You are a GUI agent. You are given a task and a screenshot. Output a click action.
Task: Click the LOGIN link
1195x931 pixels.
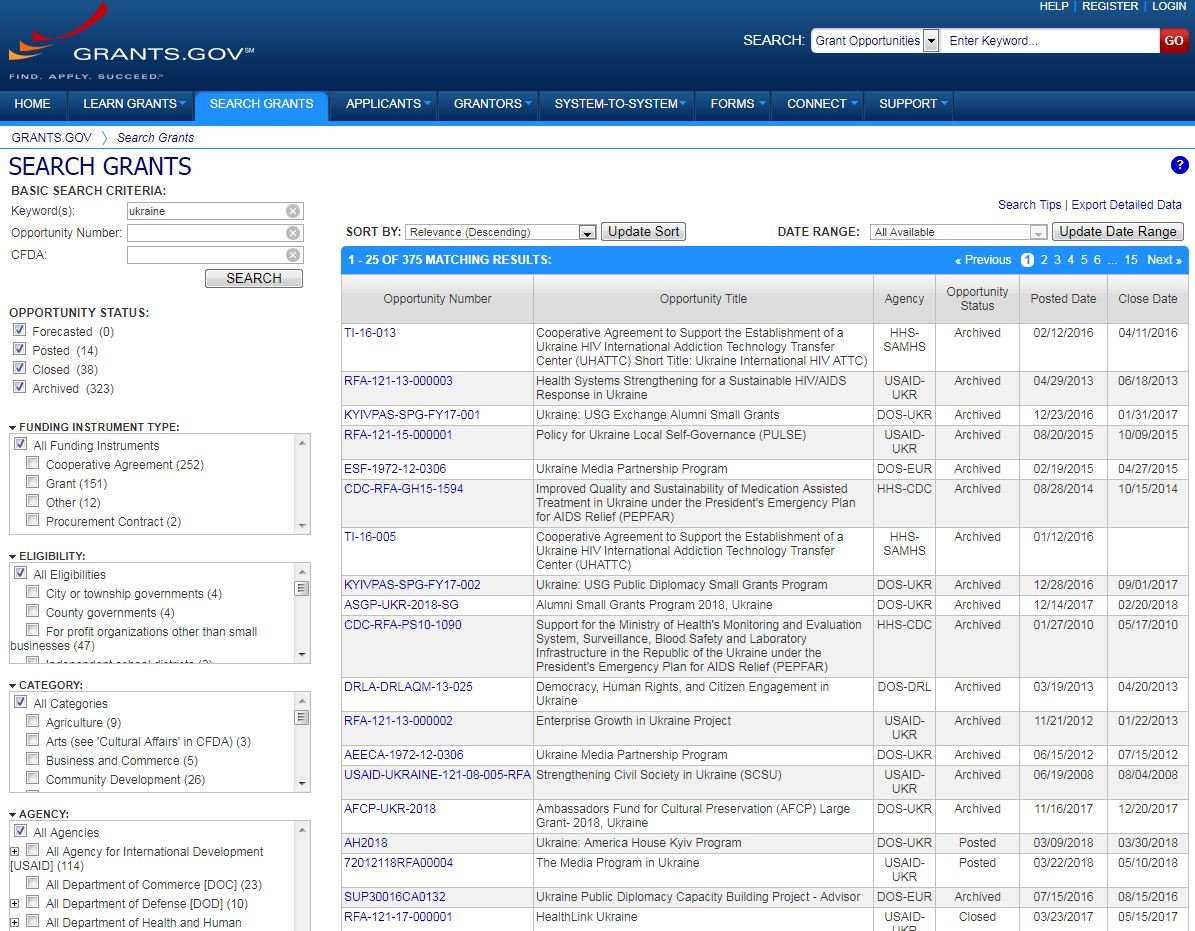coord(1169,6)
